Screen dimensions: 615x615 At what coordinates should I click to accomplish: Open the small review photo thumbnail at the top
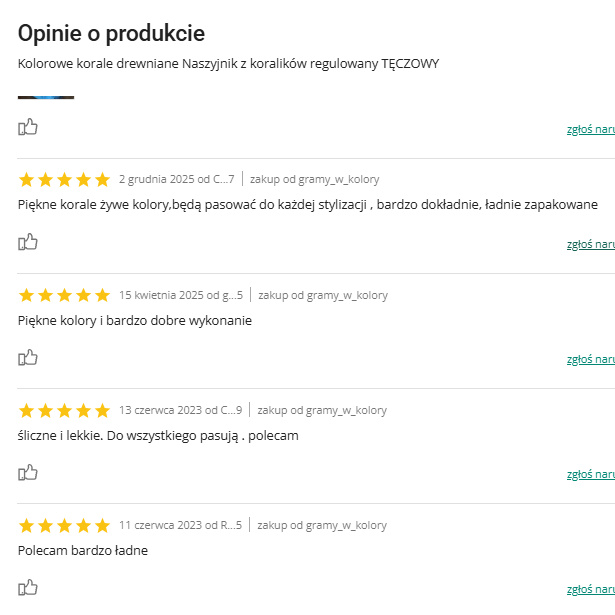[x=46, y=97]
